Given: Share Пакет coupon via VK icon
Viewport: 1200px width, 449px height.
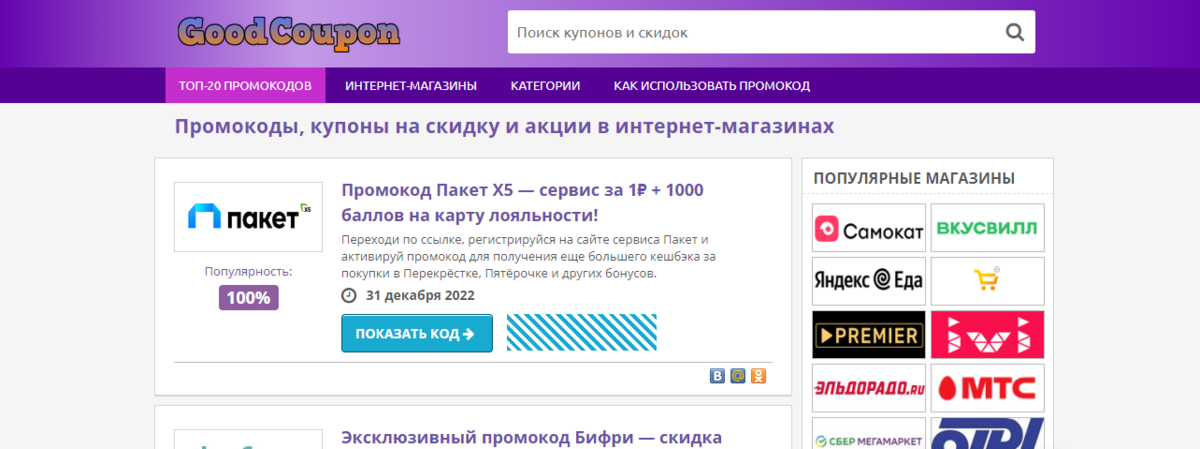Looking at the screenshot, I should point(717,376).
